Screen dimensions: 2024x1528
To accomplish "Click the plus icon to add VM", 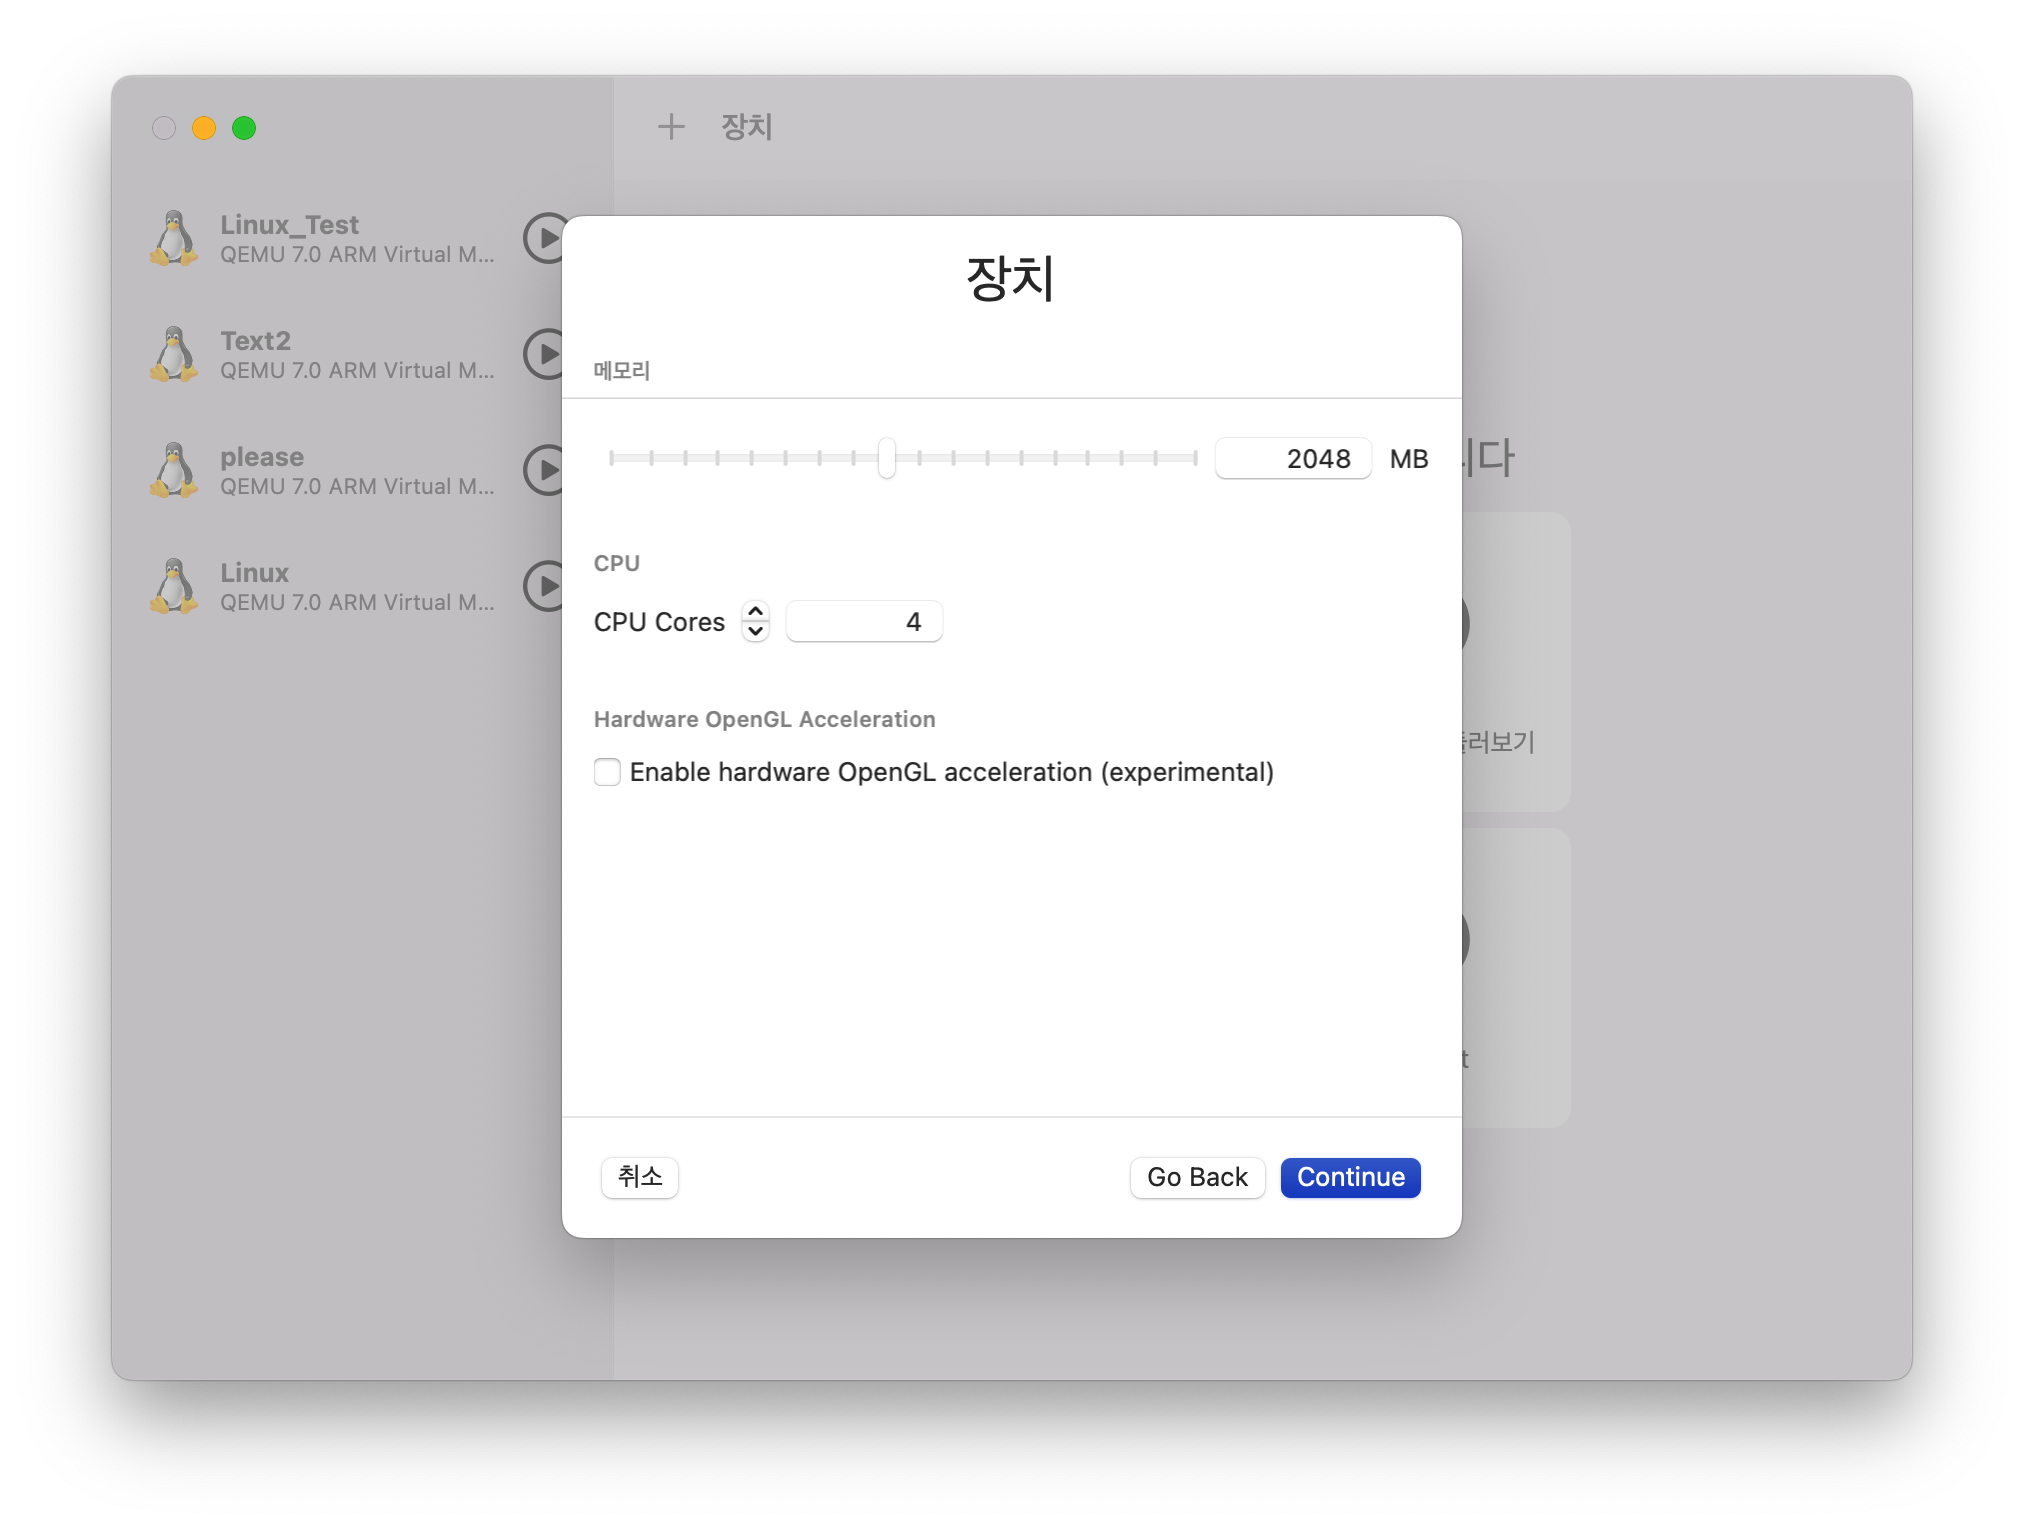I will (671, 127).
